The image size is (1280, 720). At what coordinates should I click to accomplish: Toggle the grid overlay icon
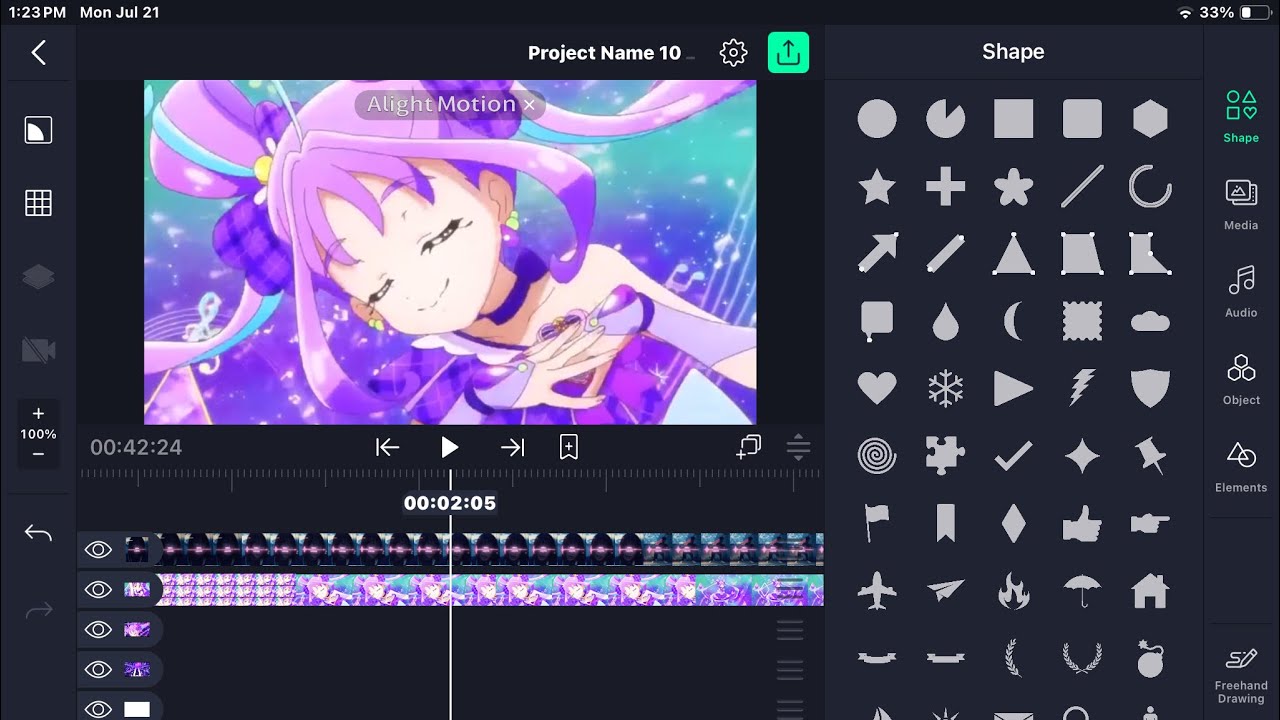[38, 203]
